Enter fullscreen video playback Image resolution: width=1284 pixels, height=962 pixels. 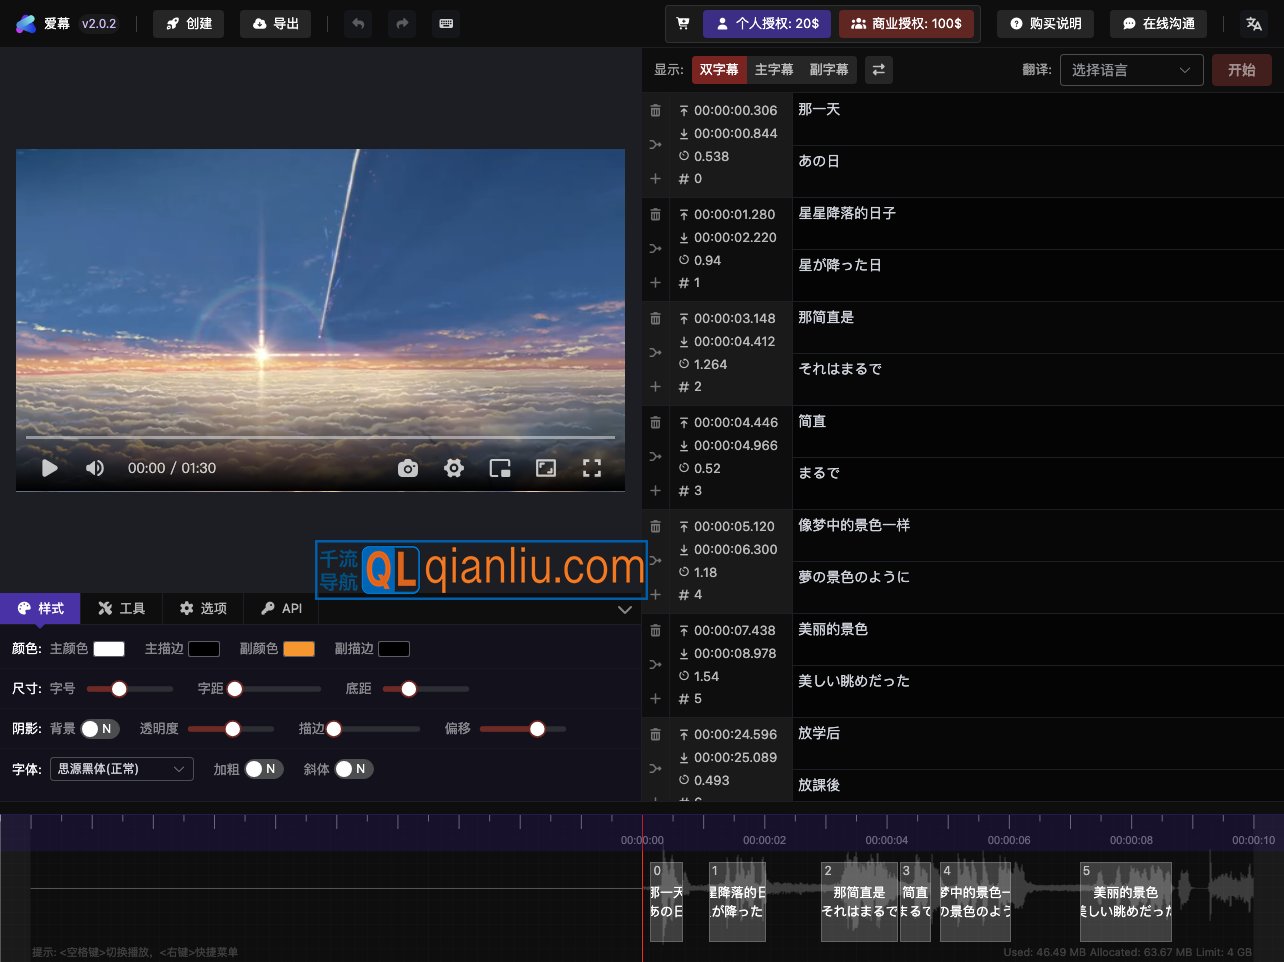592,467
